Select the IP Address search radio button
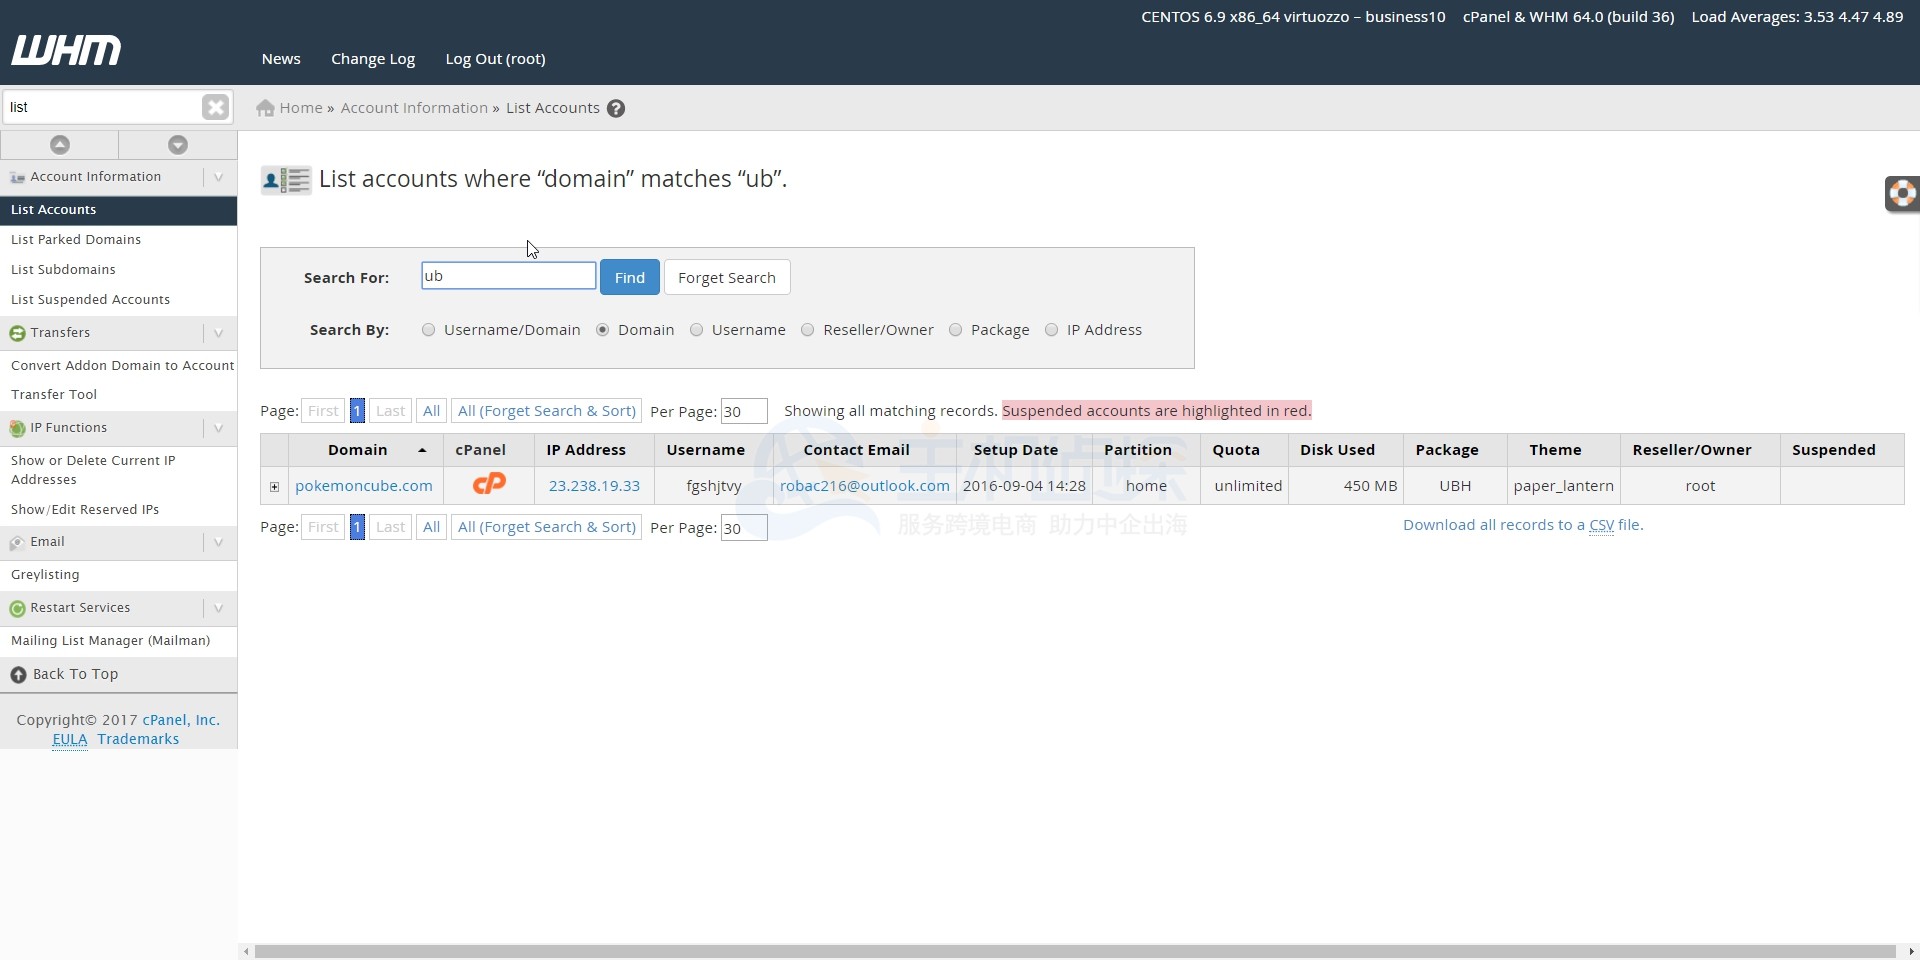This screenshot has height=960, width=1920. coord(1052,330)
